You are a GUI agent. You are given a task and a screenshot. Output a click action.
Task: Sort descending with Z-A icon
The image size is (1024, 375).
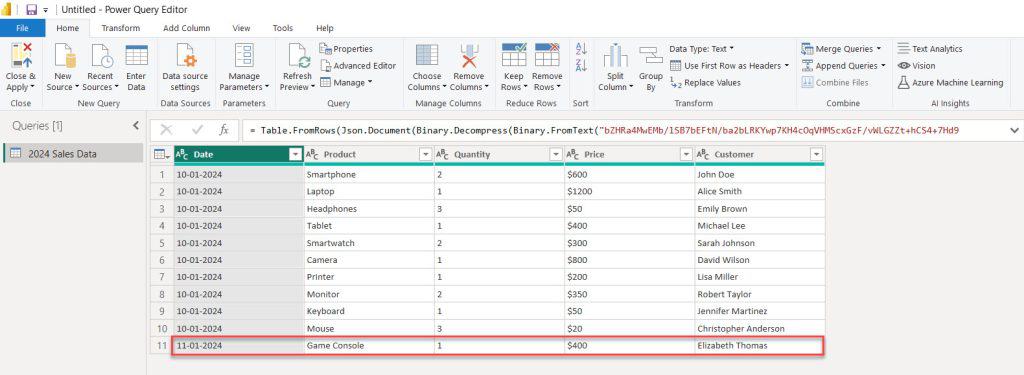[581, 65]
